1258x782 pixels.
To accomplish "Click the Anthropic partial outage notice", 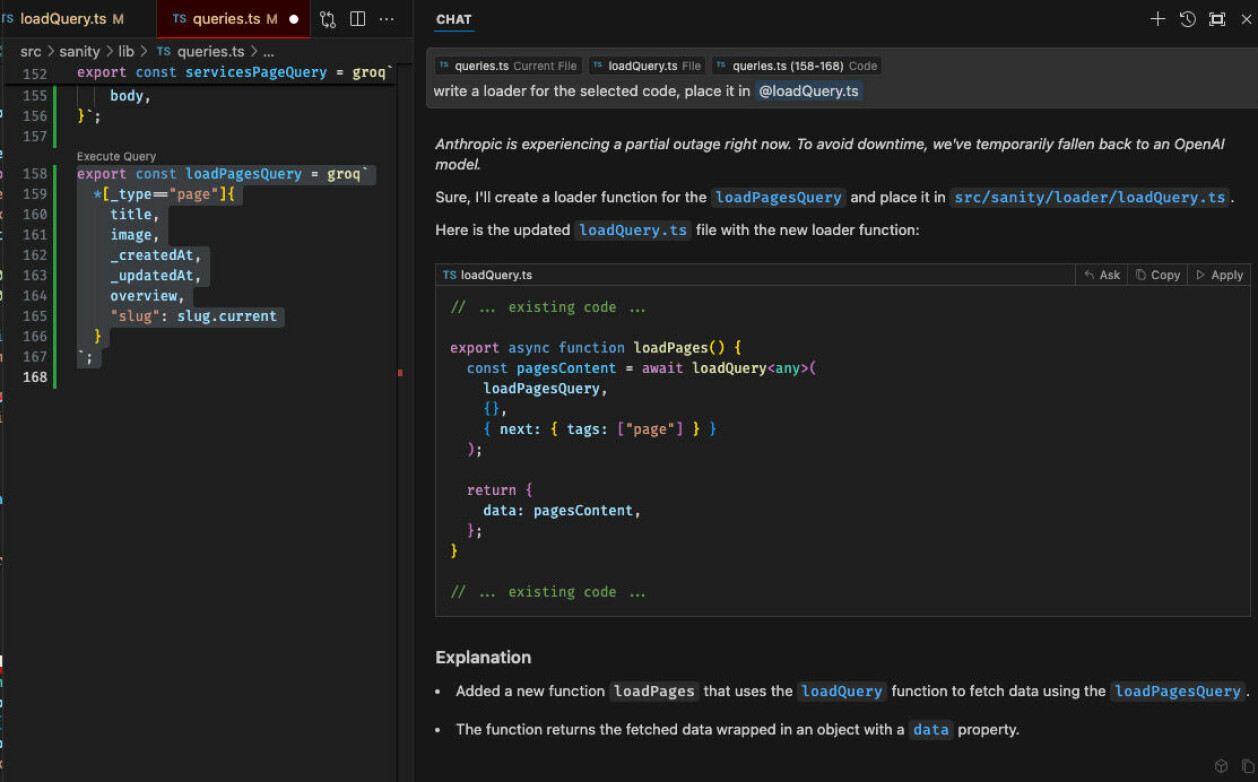I will (830, 154).
